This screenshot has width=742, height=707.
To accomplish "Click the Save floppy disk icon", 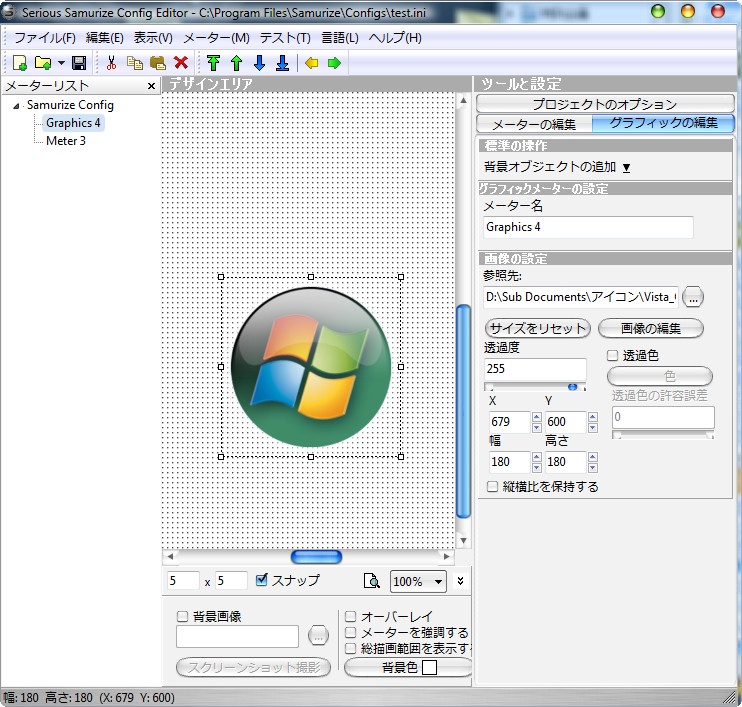I will point(79,63).
